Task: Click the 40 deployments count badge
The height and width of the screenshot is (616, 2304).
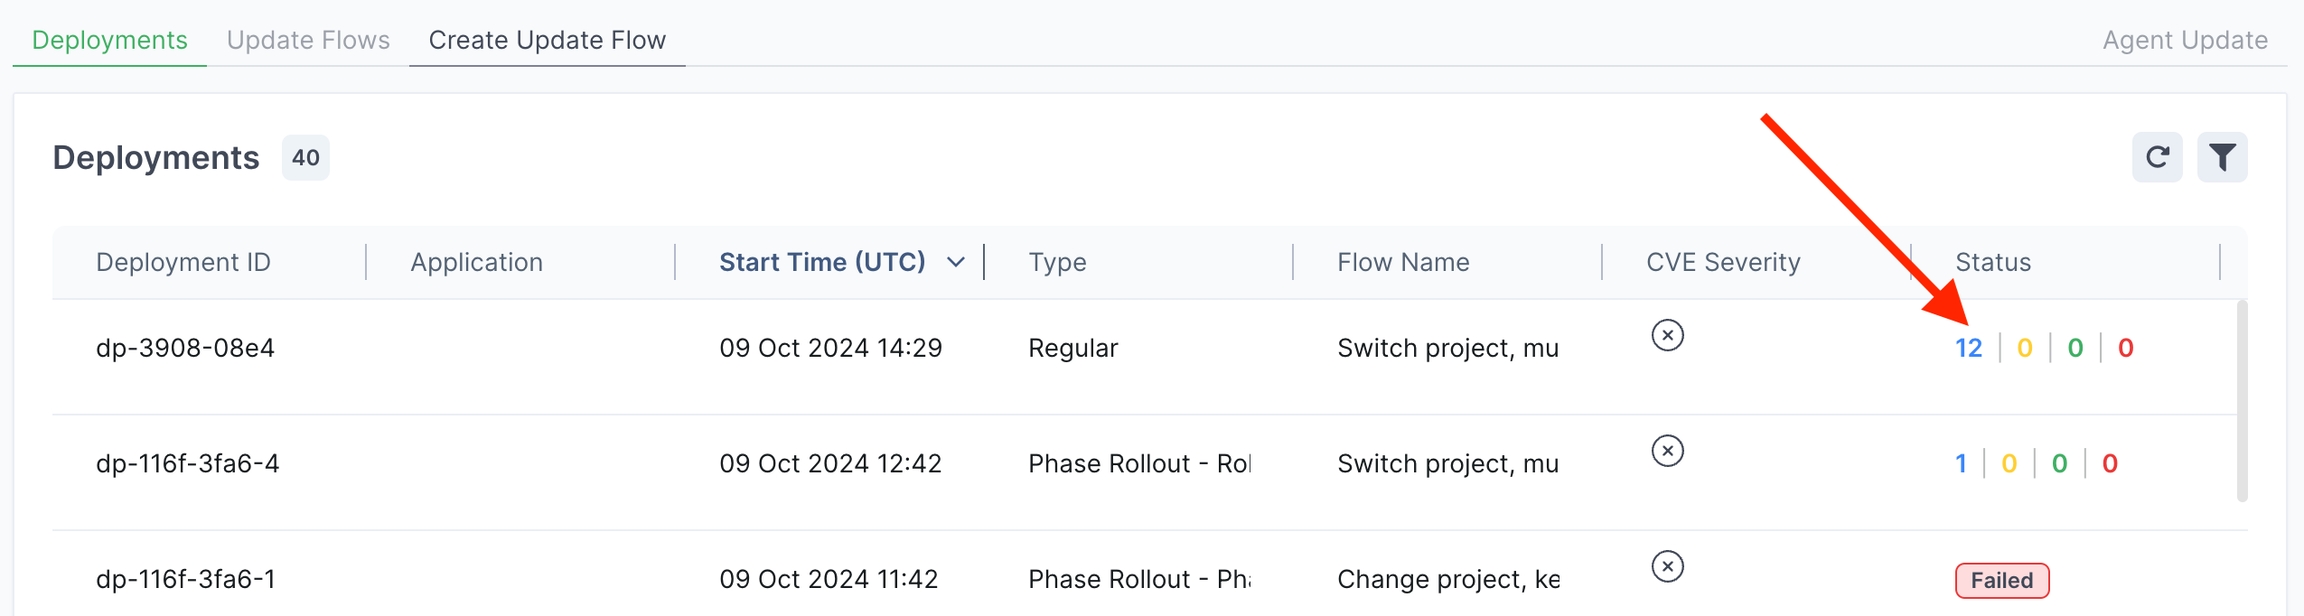Action: [305, 158]
